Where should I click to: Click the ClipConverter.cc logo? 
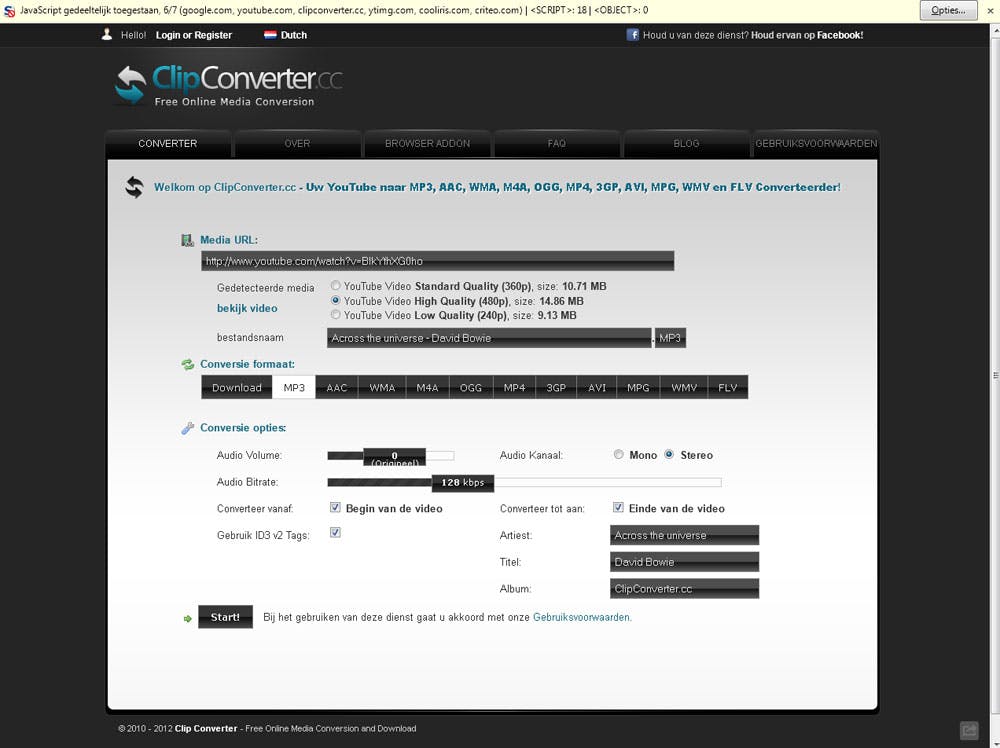click(228, 84)
